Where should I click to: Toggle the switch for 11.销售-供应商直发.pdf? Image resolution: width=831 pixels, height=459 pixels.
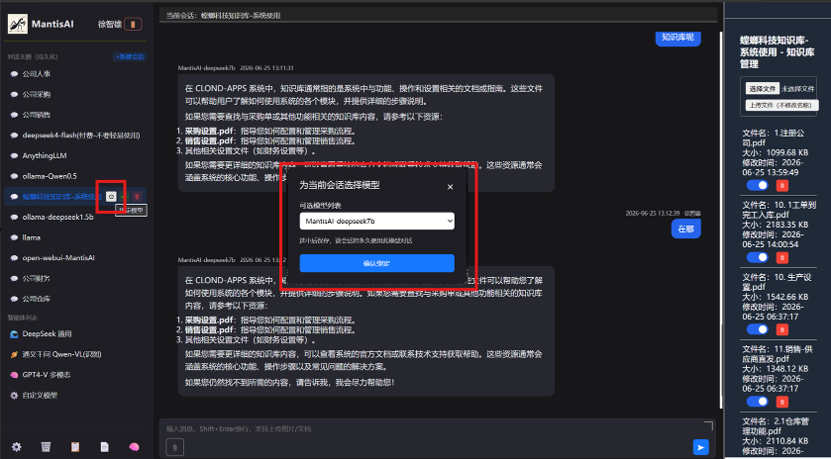pyautogui.click(x=758, y=402)
